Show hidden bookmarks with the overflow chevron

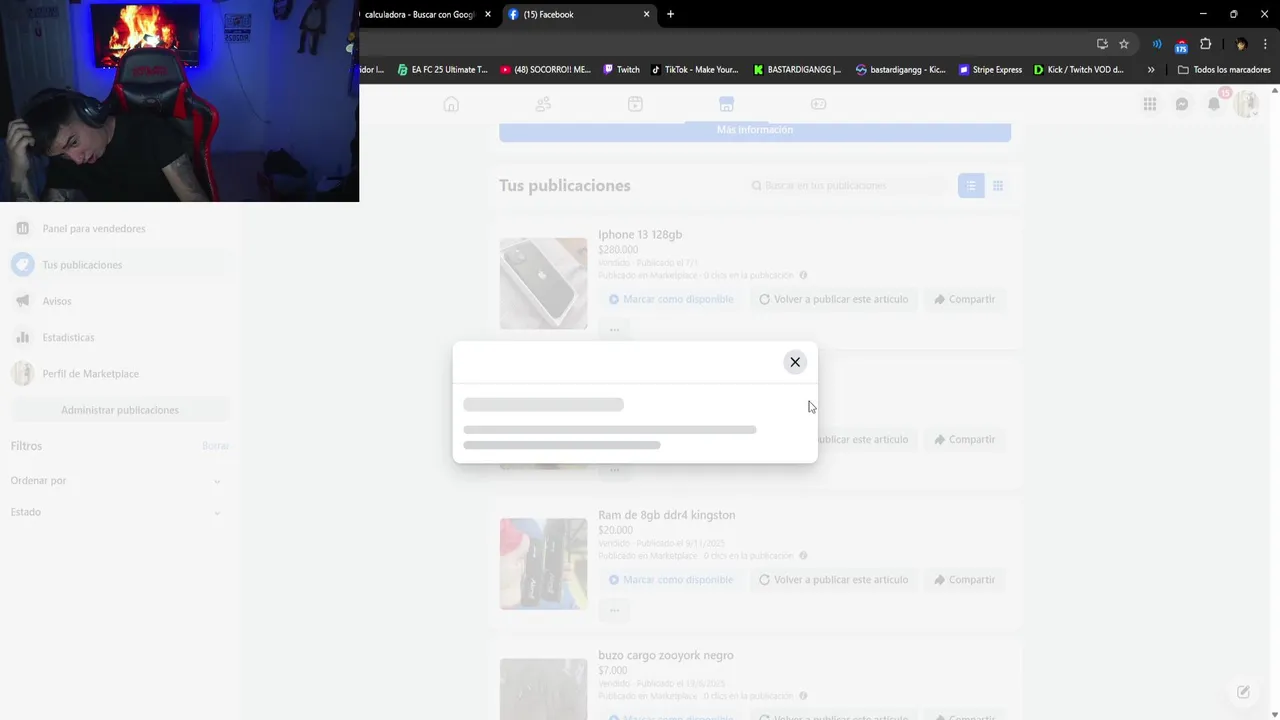(x=1151, y=70)
